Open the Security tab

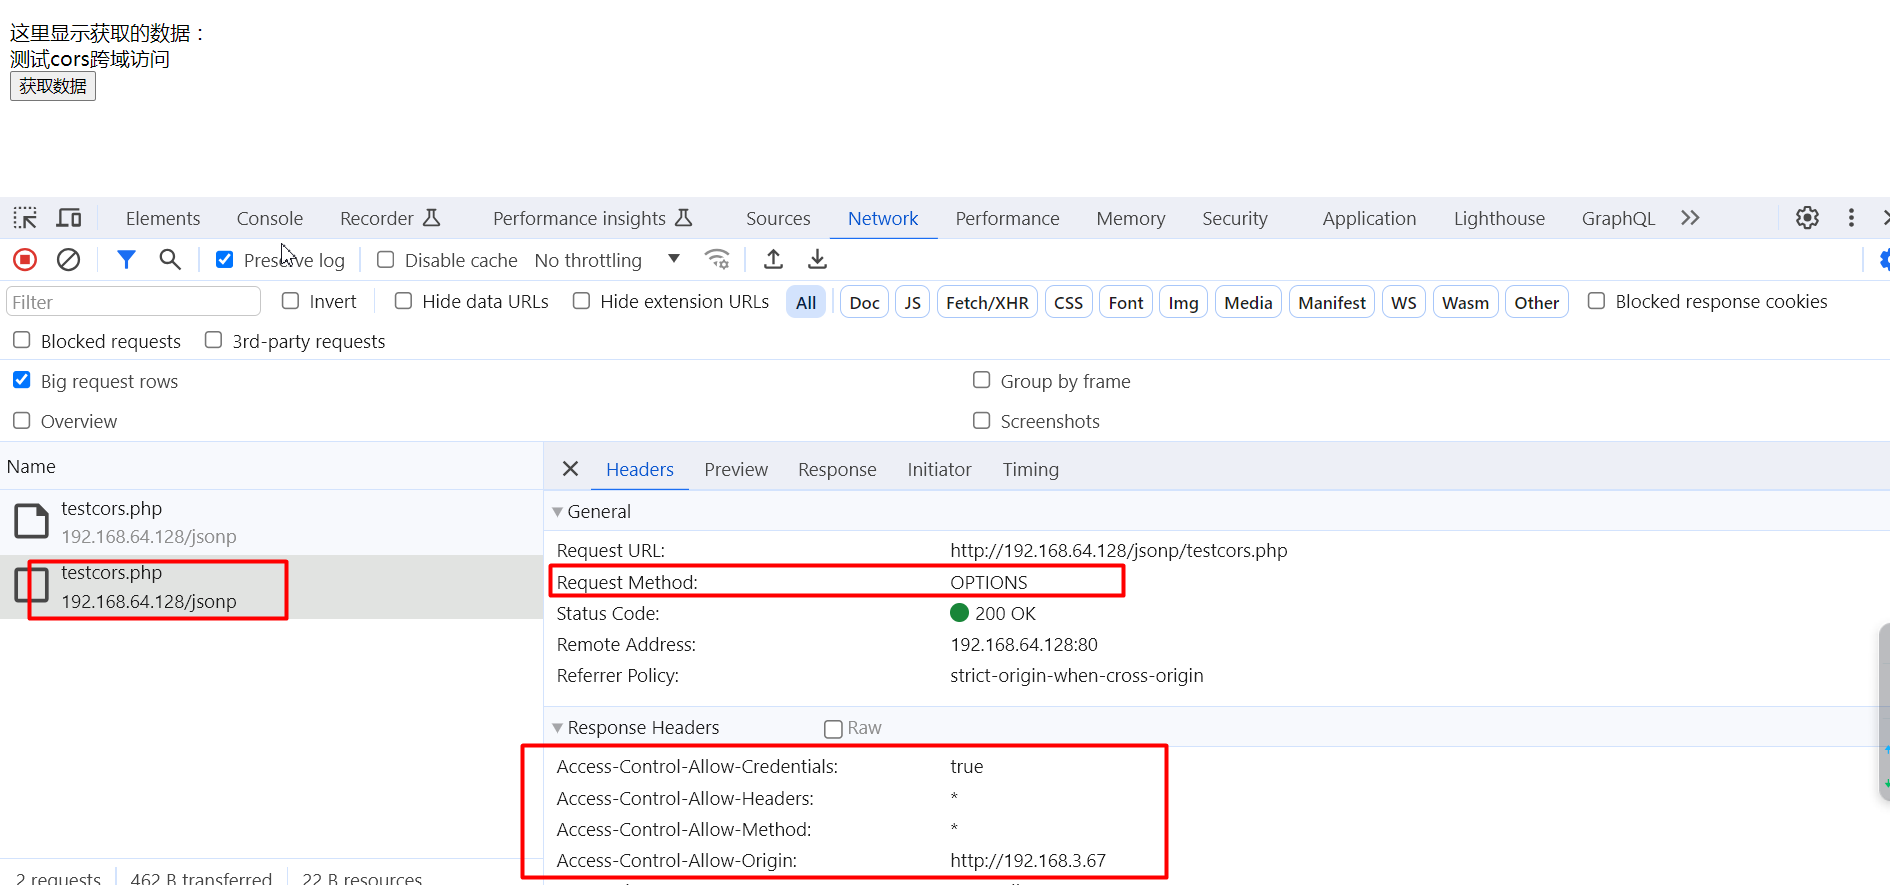click(x=1235, y=218)
